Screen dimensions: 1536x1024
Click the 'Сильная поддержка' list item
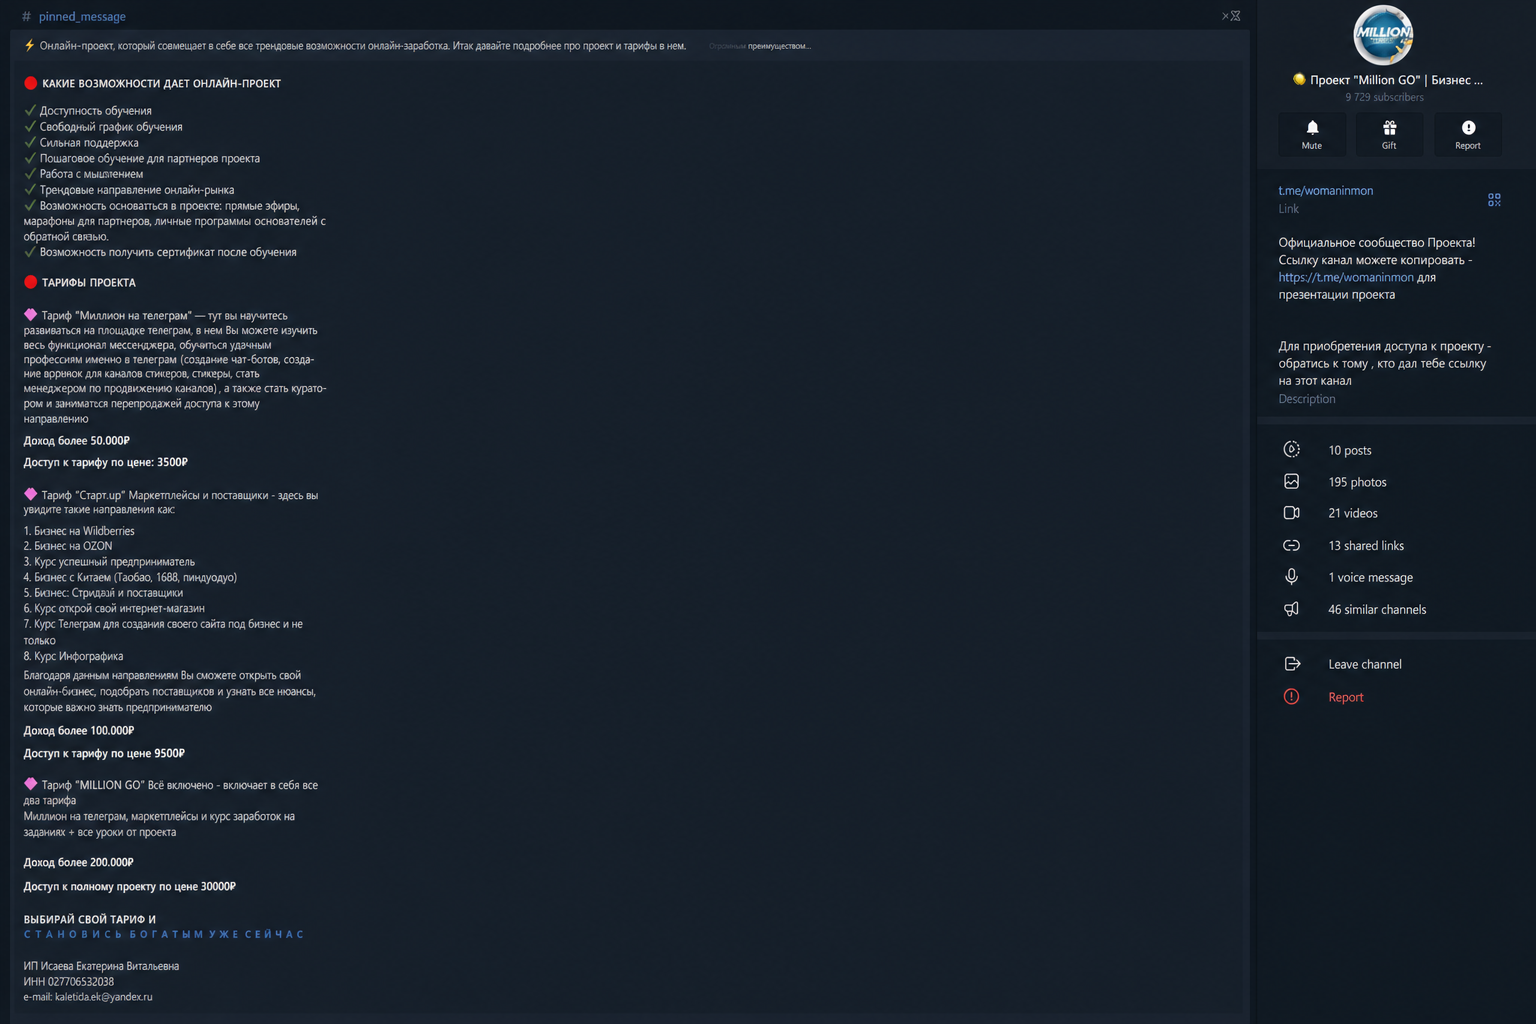pyautogui.click(x=89, y=143)
